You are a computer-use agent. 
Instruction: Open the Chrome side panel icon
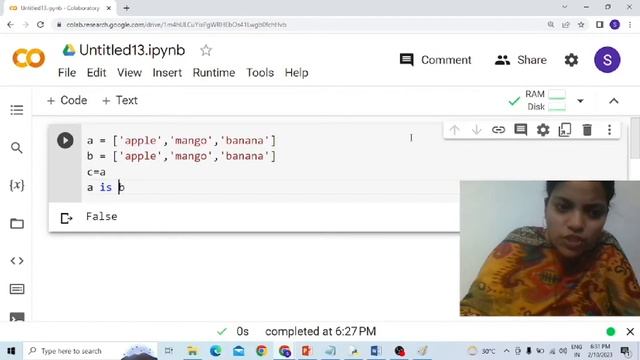pos(599,25)
